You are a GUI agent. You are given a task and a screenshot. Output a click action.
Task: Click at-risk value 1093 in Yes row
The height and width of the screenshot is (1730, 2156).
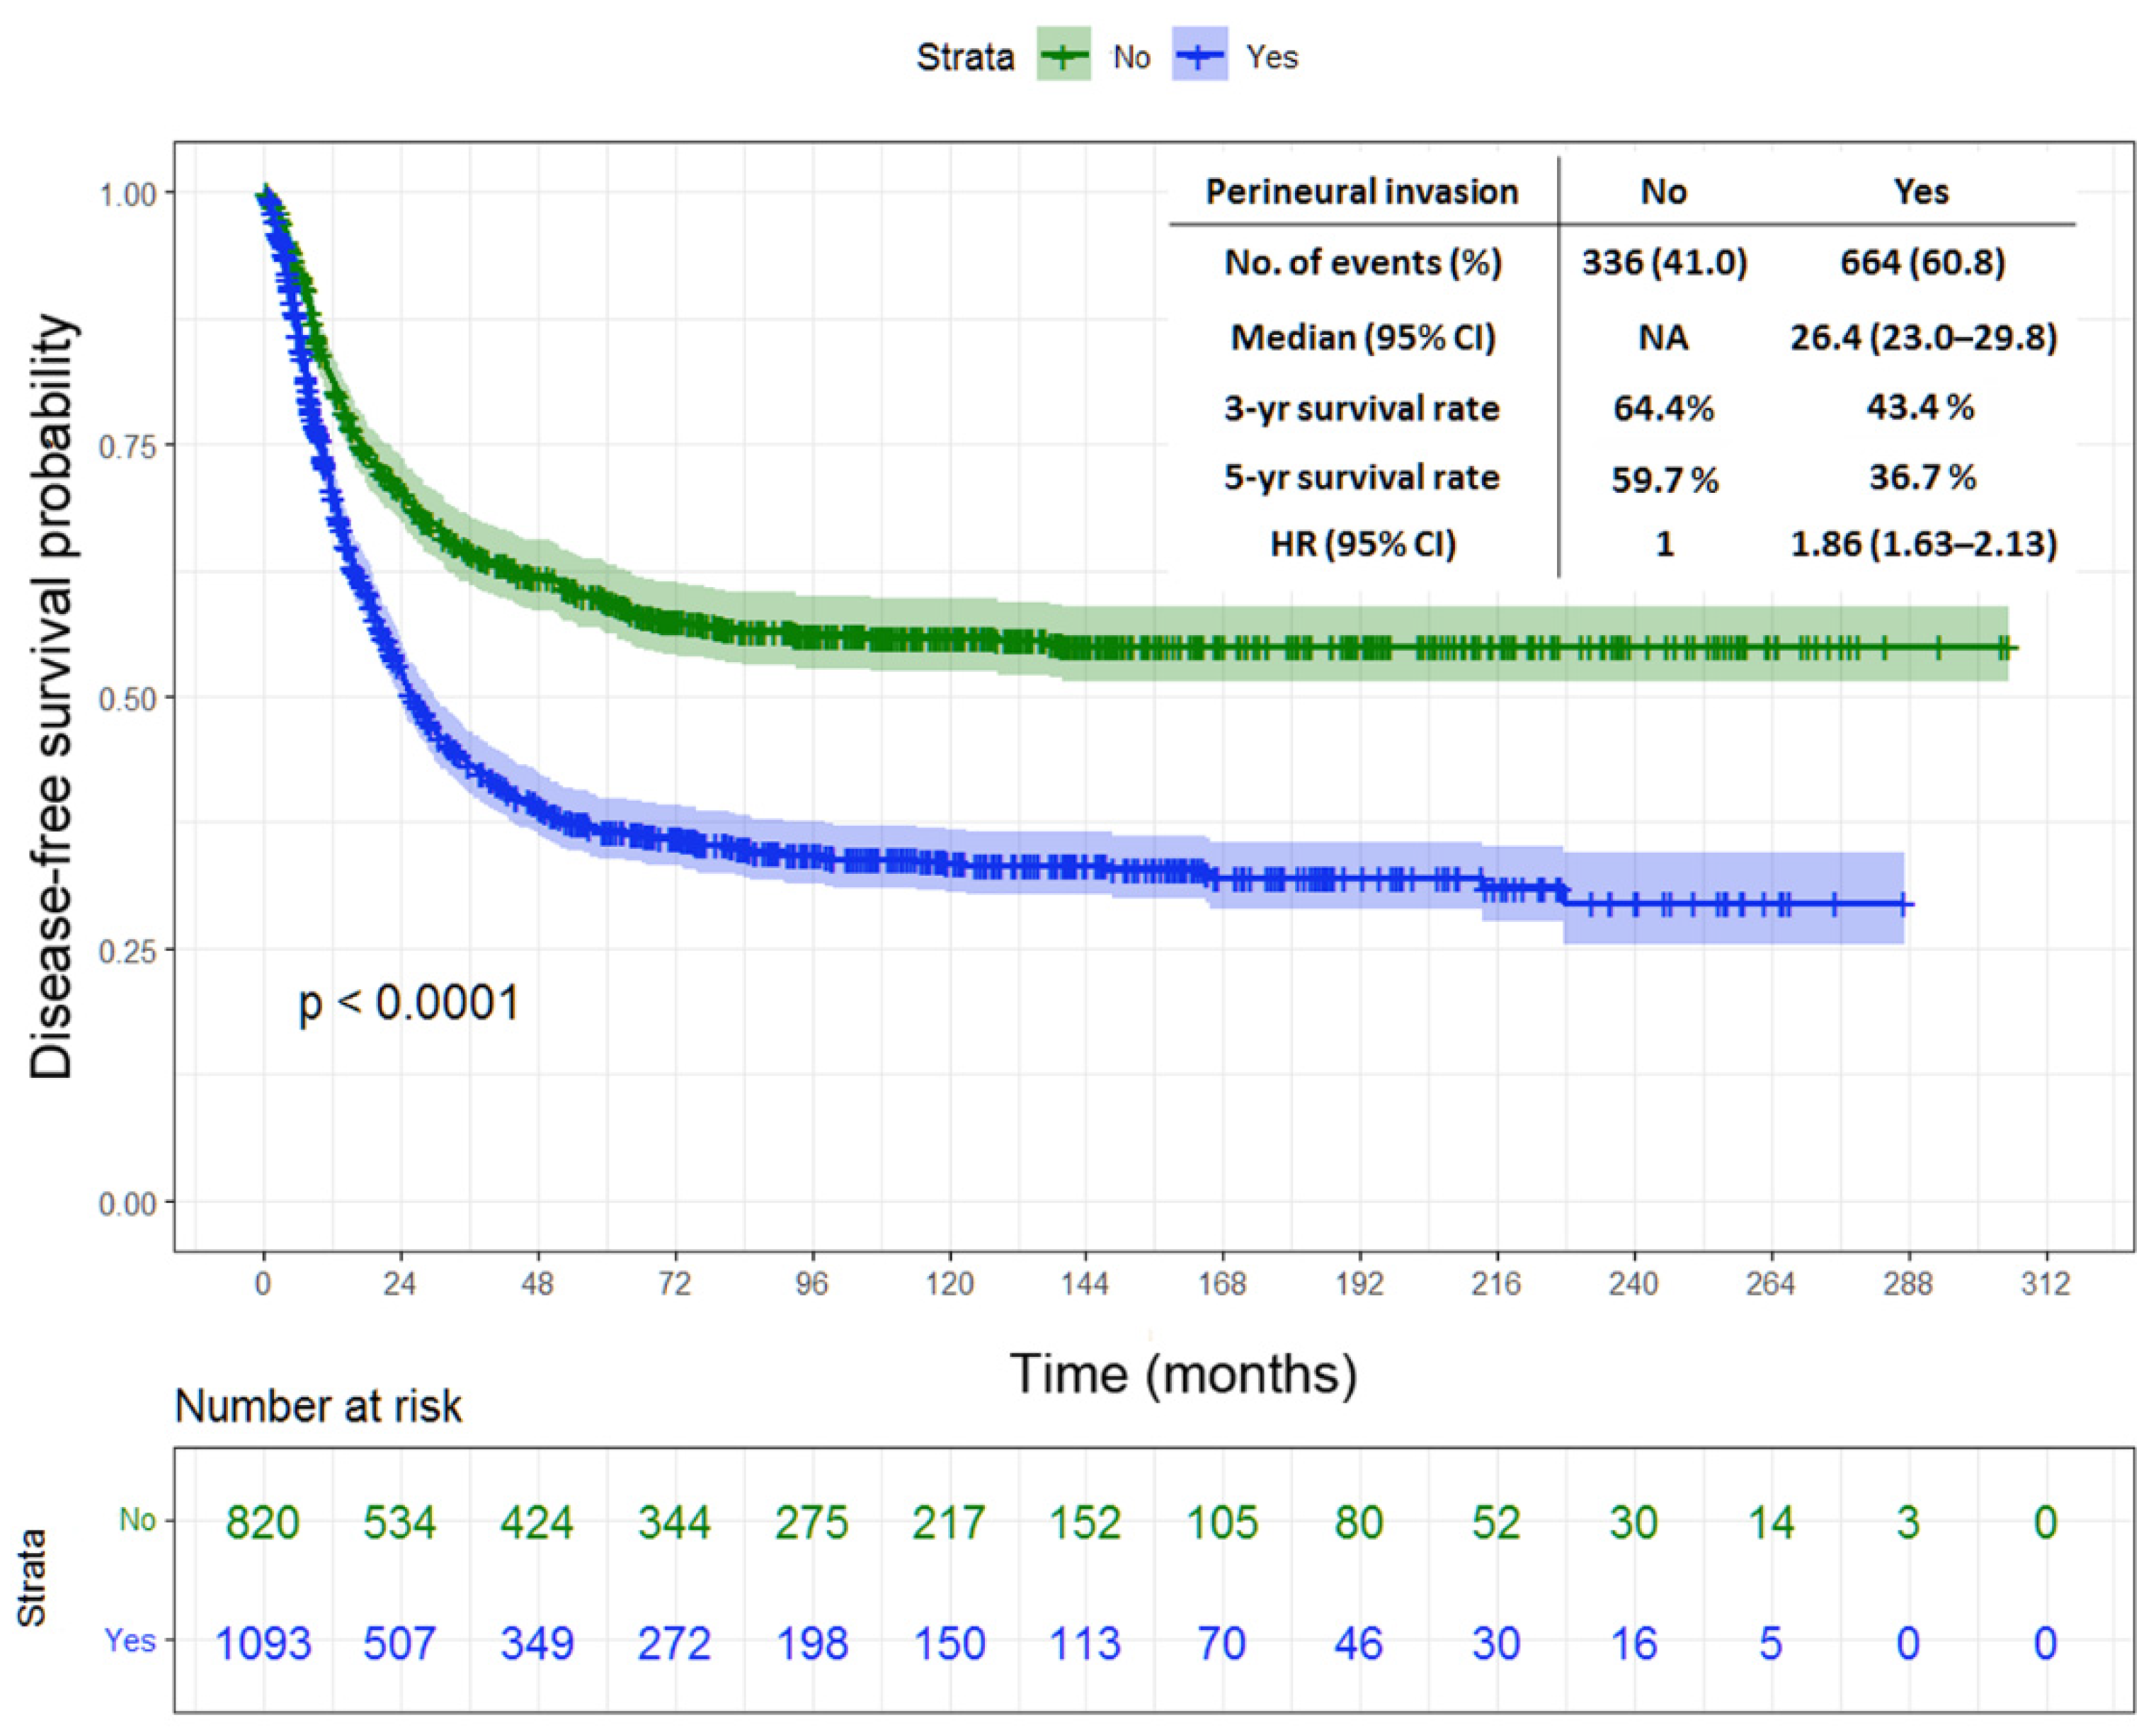coord(263,1643)
